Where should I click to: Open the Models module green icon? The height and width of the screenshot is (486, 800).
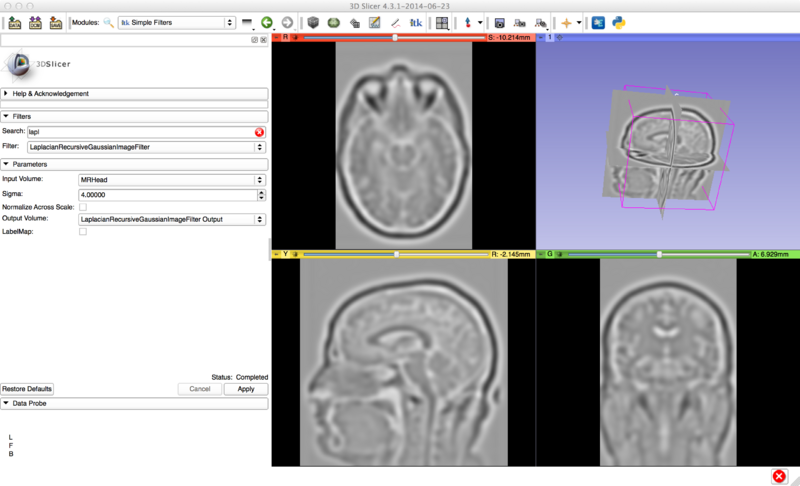tap(334, 22)
